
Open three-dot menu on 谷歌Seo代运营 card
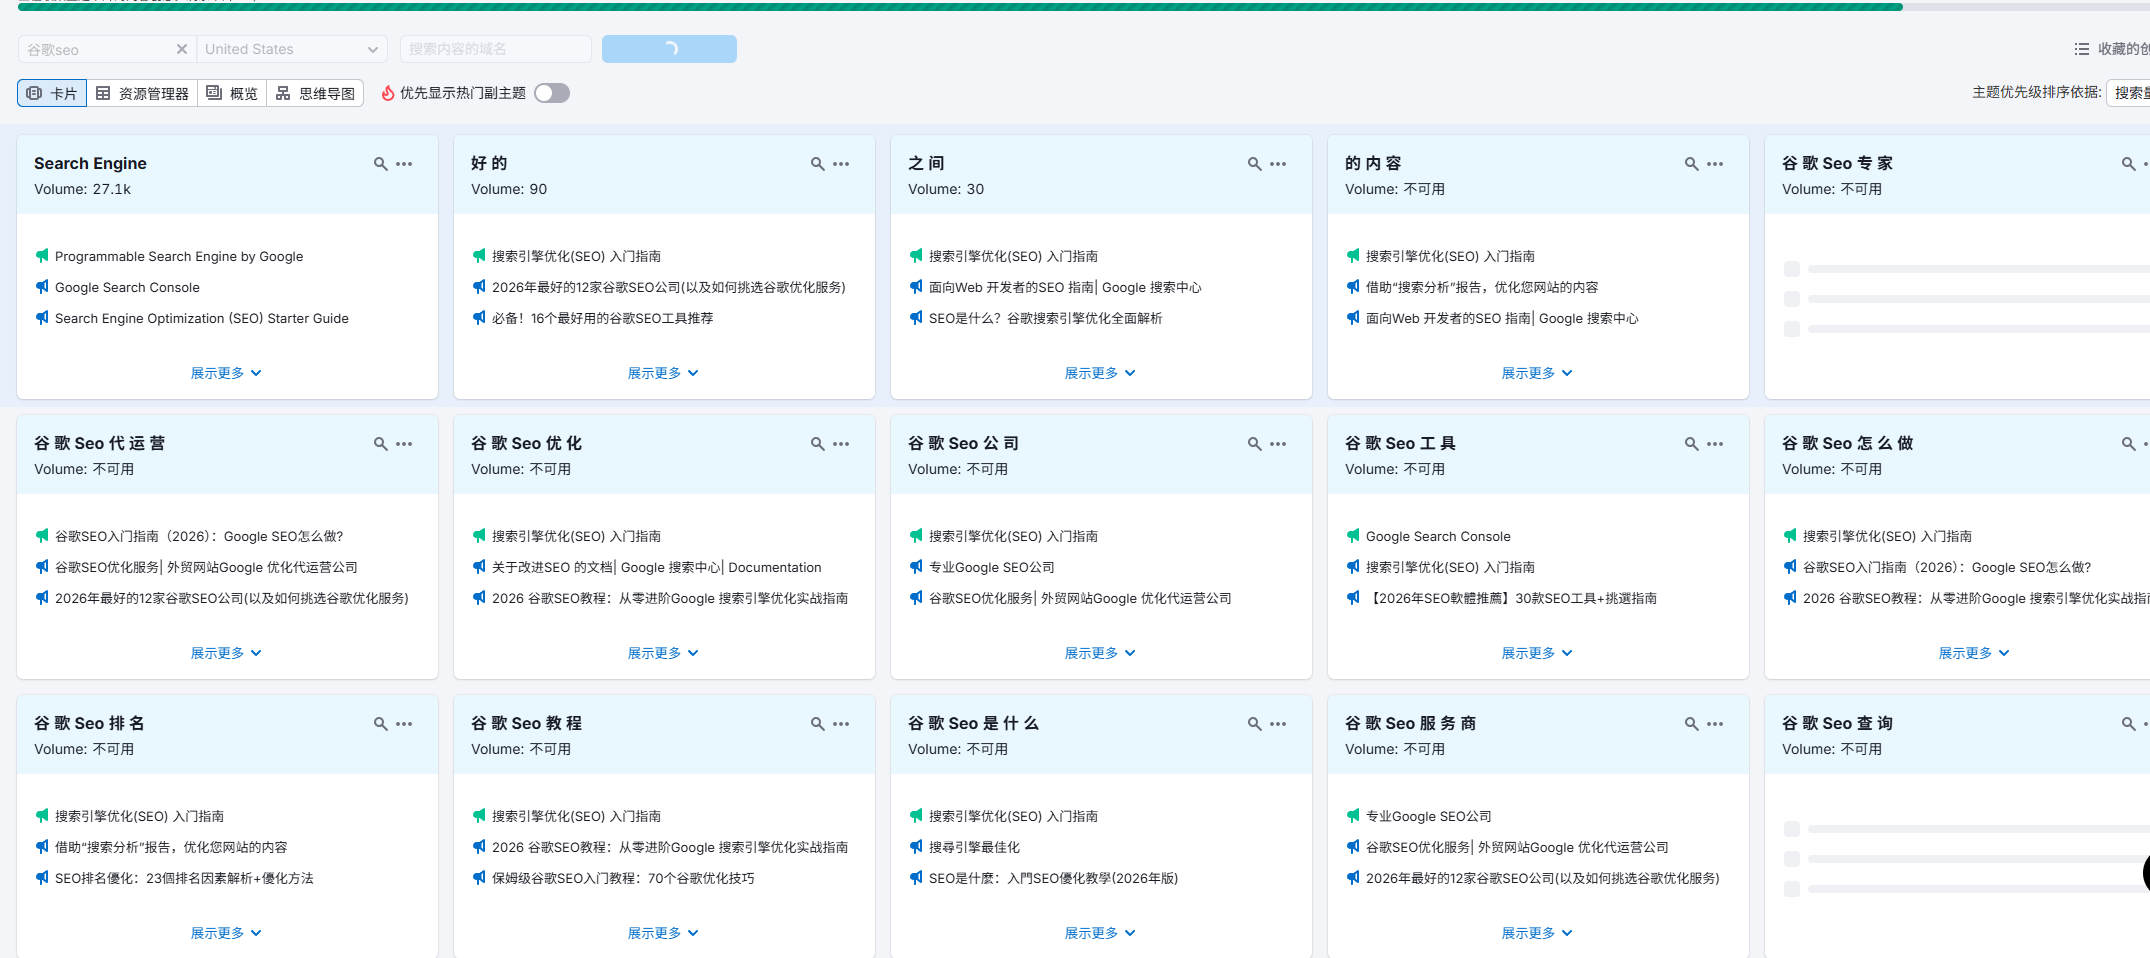(x=404, y=444)
